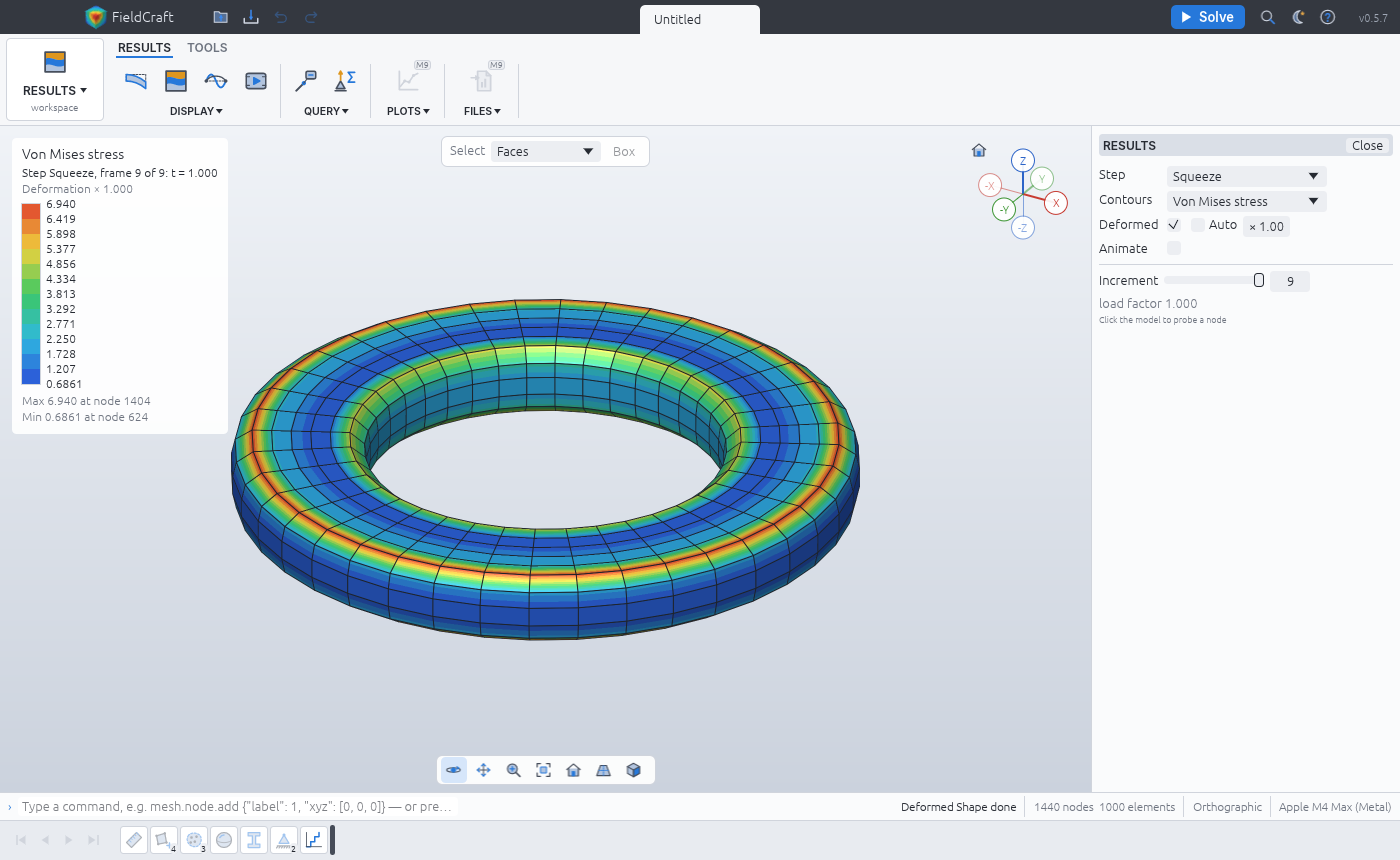Open the Contours dropdown showing Von Mises stress
This screenshot has height=860, width=1400.
click(x=1247, y=201)
